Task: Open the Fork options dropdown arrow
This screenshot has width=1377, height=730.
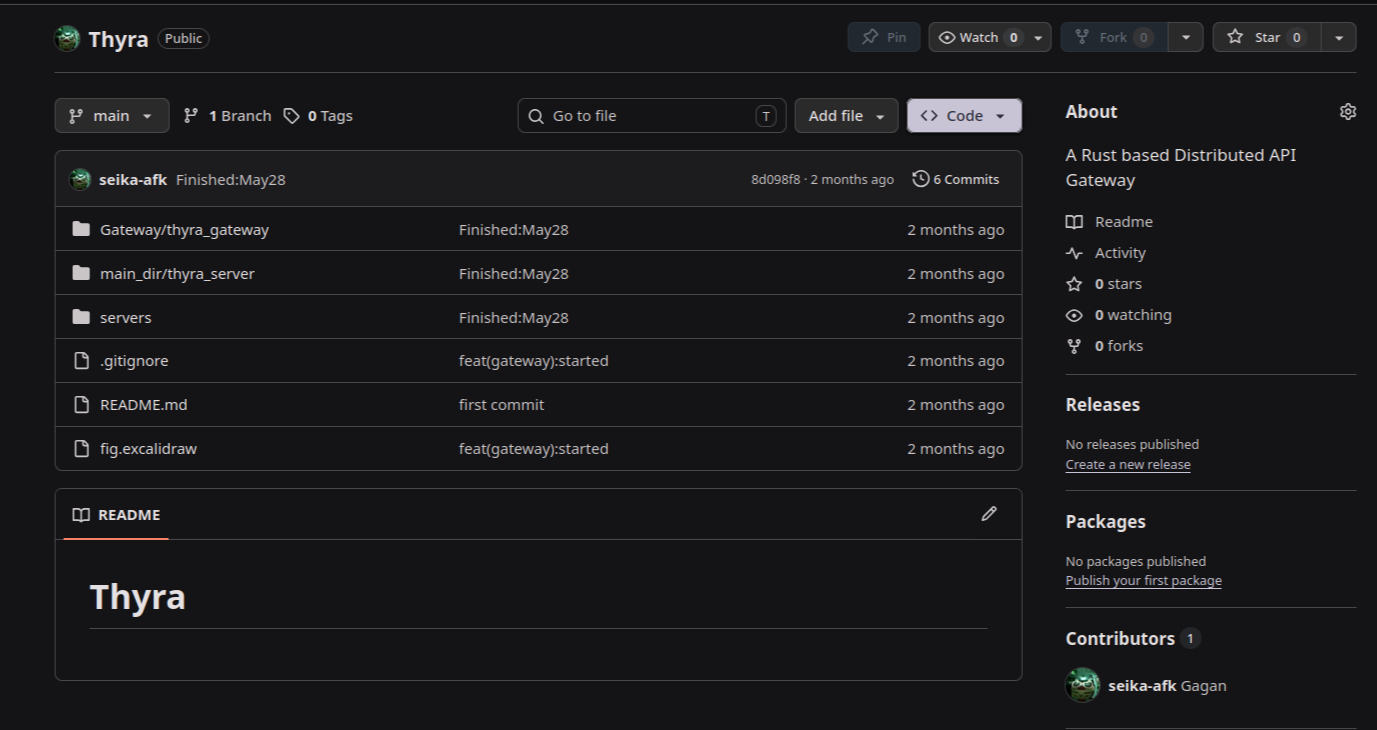Action: 1186,37
